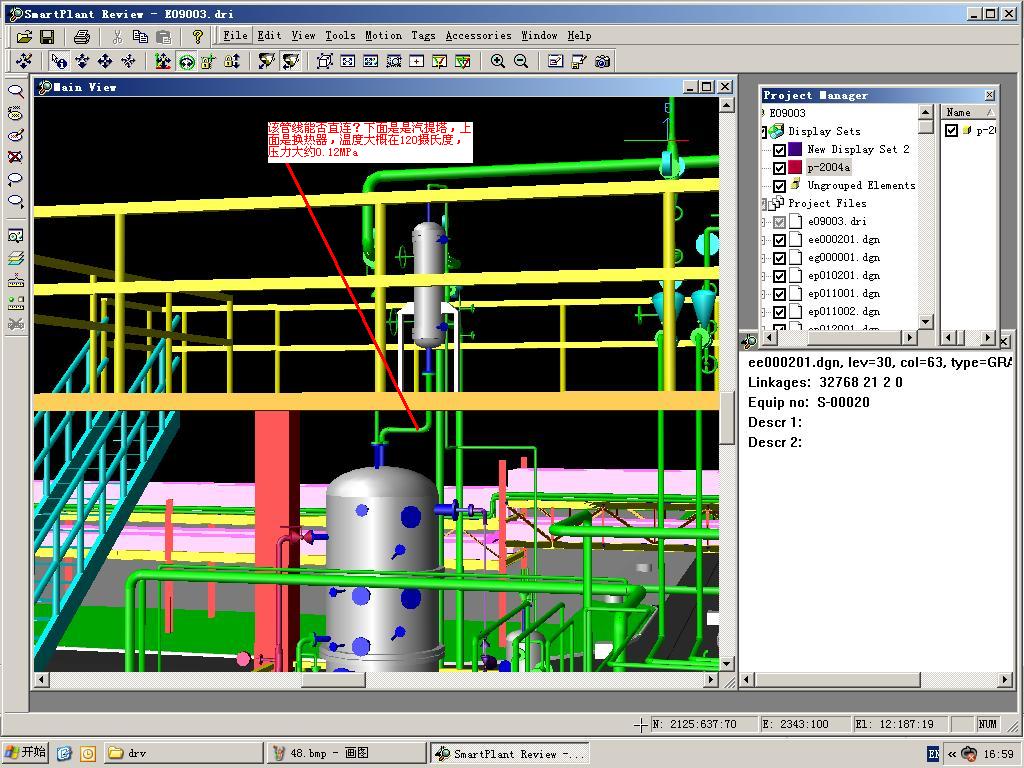This screenshot has height=768, width=1024.
Task: Click the display window icon in sidebar
Action: click(x=16, y=236)
